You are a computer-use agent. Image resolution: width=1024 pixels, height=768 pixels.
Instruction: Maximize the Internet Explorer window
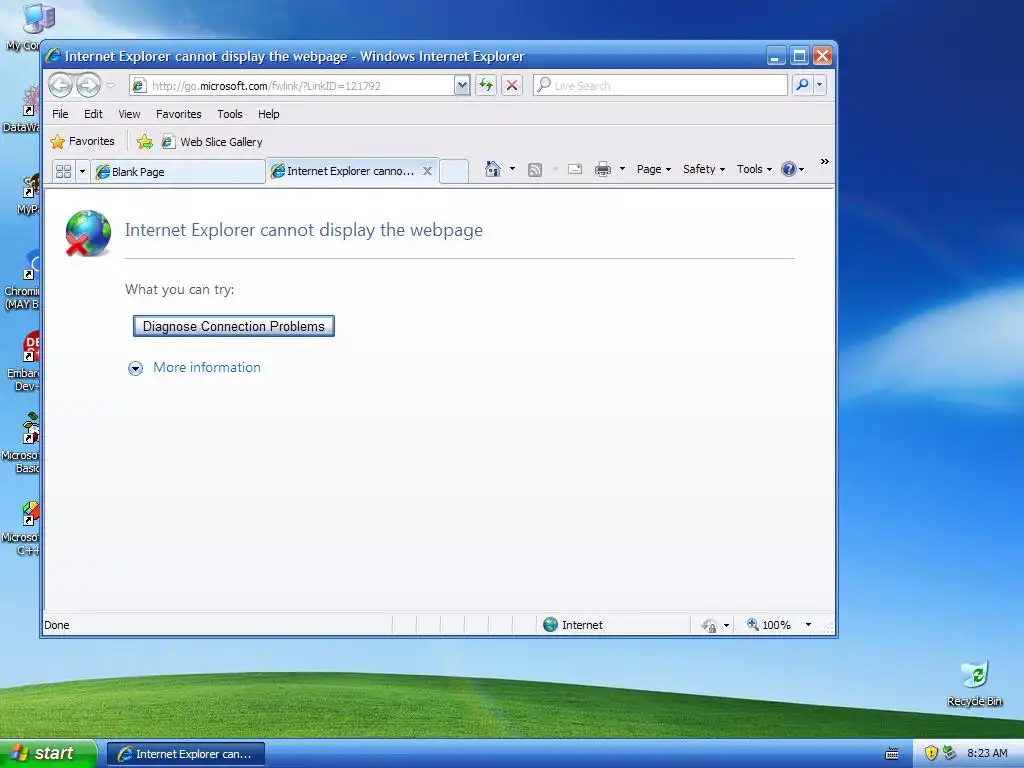[799, 56]
